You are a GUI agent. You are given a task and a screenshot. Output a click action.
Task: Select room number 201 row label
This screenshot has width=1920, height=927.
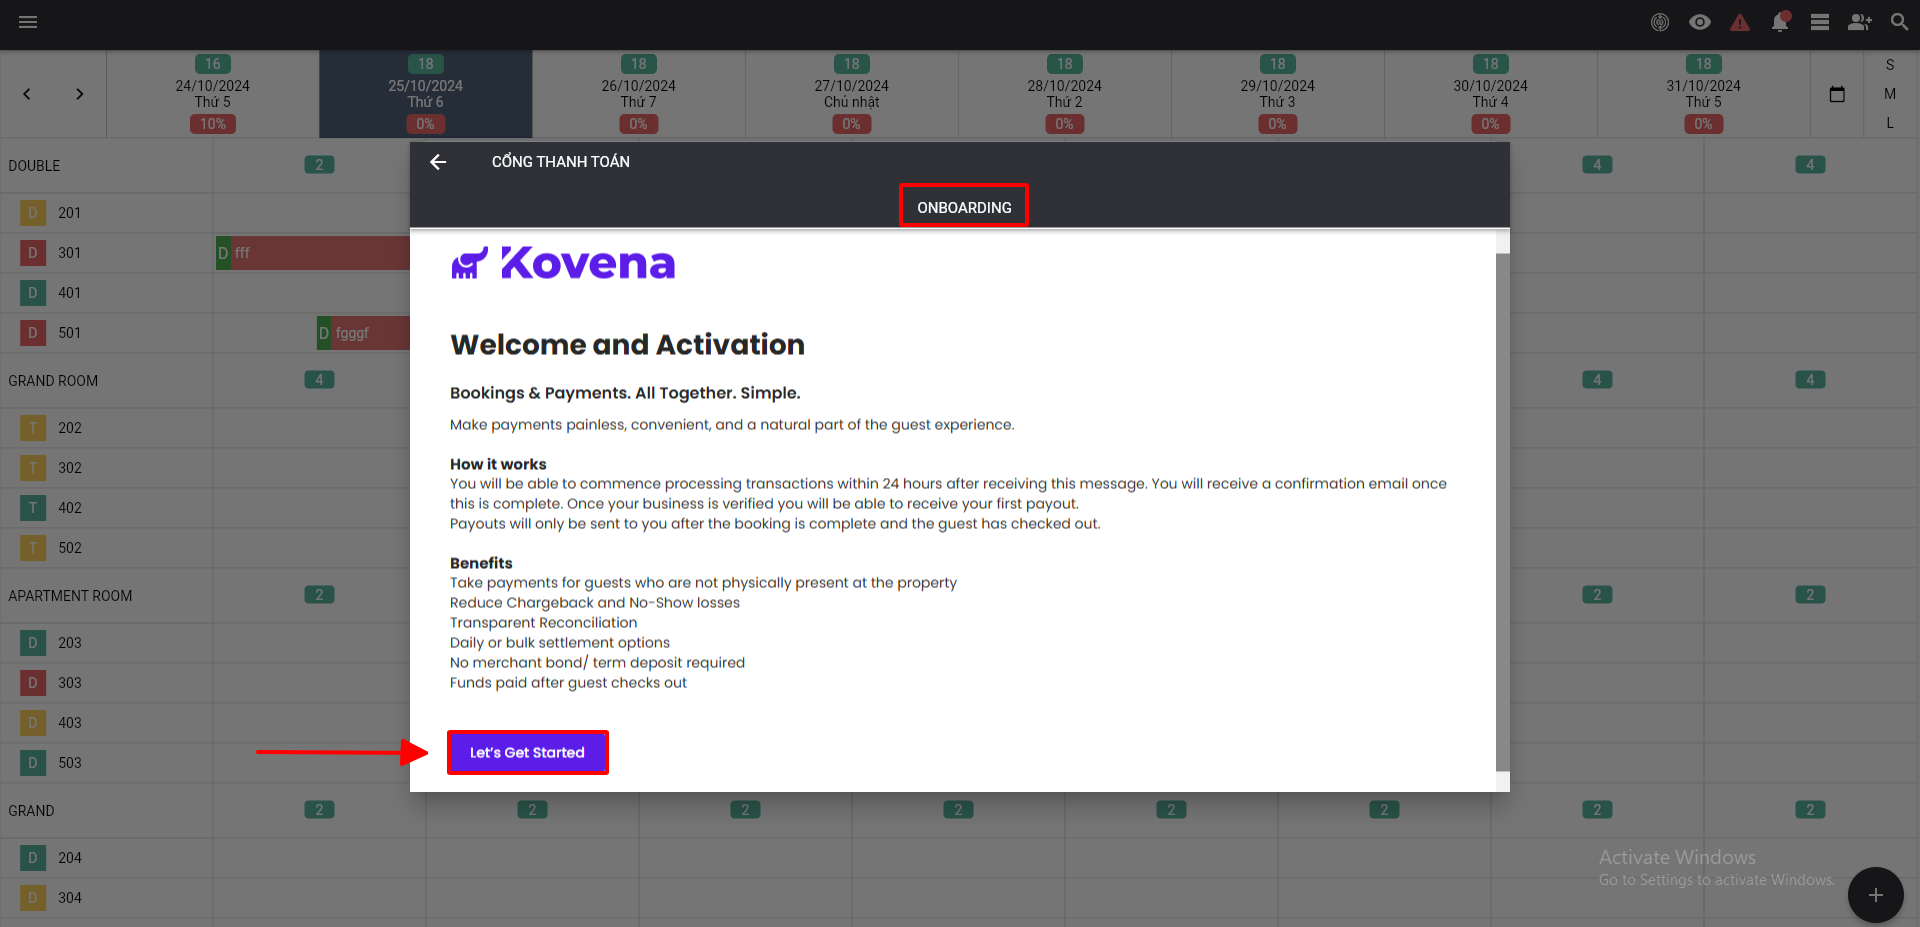click(69, 213)
